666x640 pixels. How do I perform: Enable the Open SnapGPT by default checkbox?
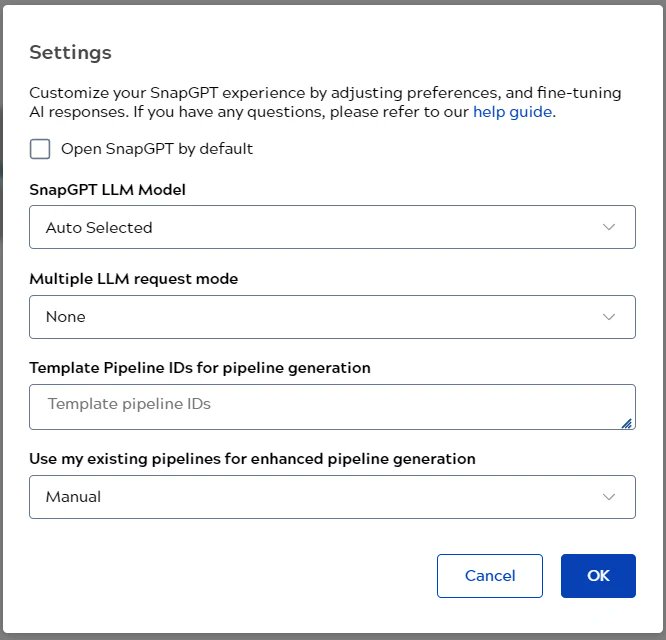pos(40,149)
